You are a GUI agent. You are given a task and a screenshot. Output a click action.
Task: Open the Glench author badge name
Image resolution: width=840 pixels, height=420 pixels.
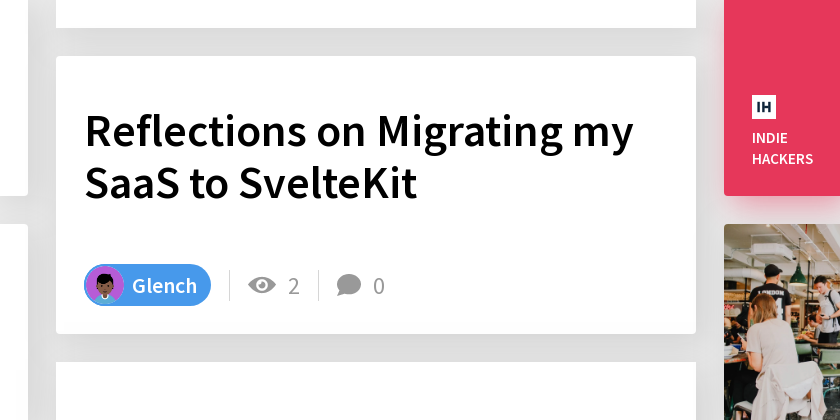164,286
